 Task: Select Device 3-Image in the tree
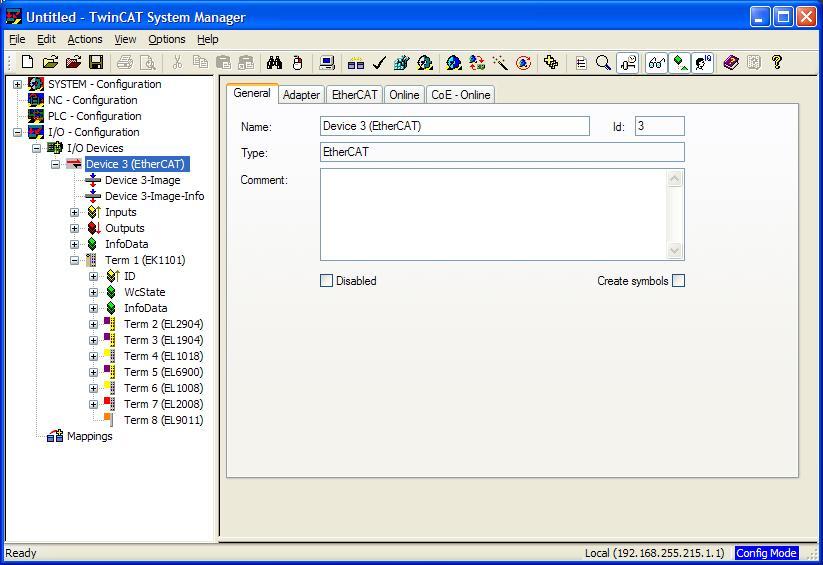coord(142,180)
